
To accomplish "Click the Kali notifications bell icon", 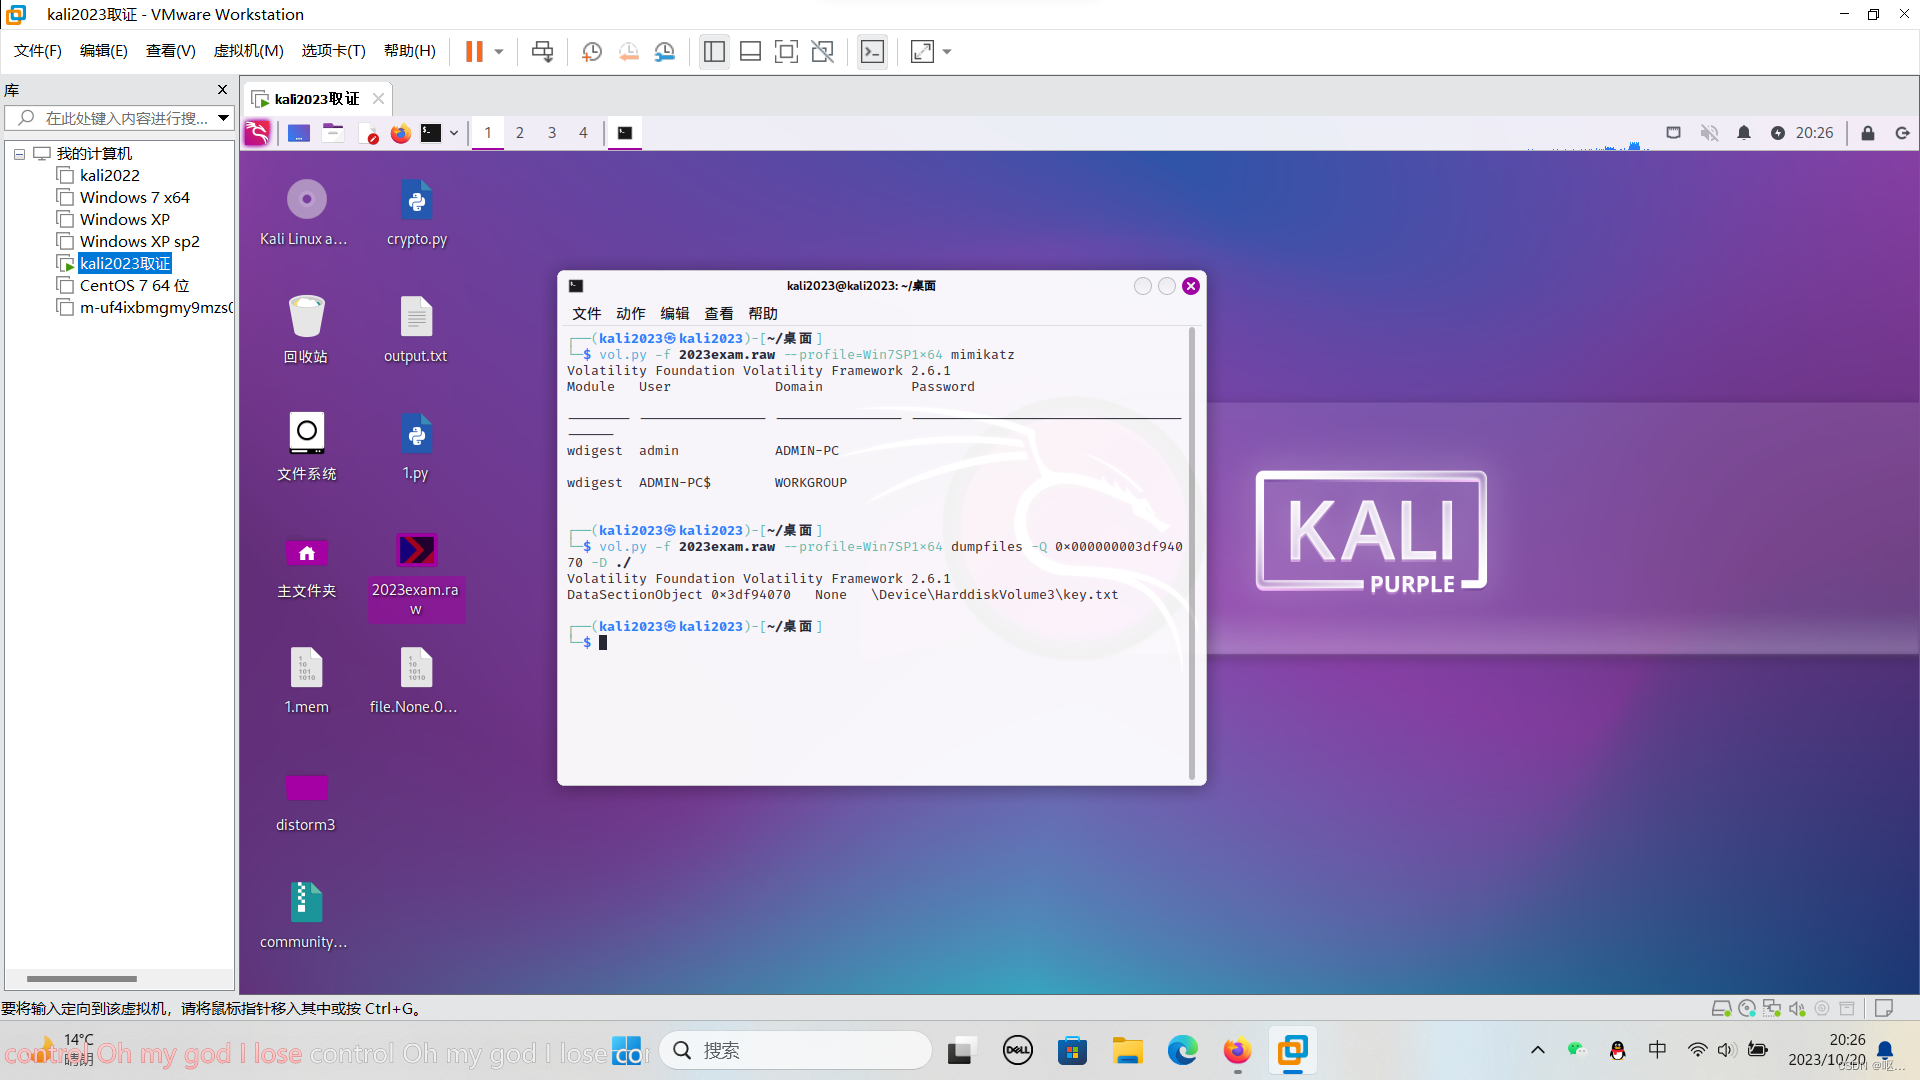I will coord(1744,133).
